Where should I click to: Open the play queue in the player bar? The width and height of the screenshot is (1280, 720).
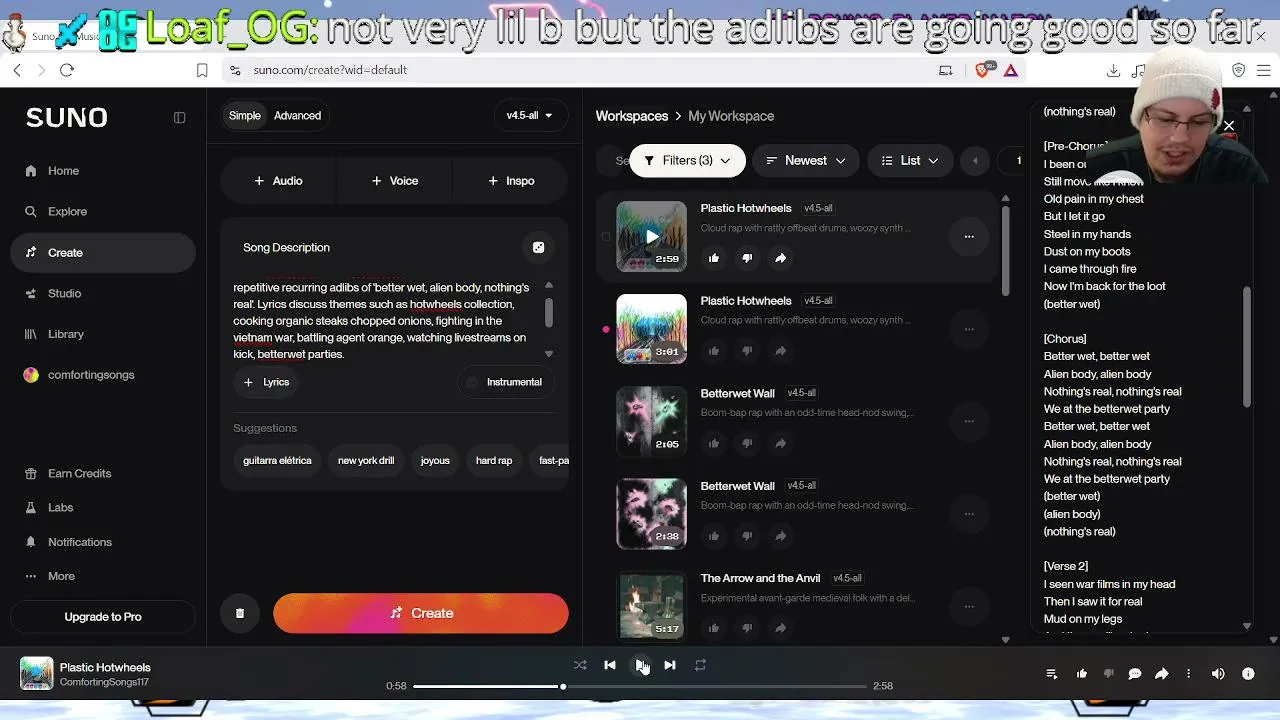pyautogui.click(x=1052, y=674)
